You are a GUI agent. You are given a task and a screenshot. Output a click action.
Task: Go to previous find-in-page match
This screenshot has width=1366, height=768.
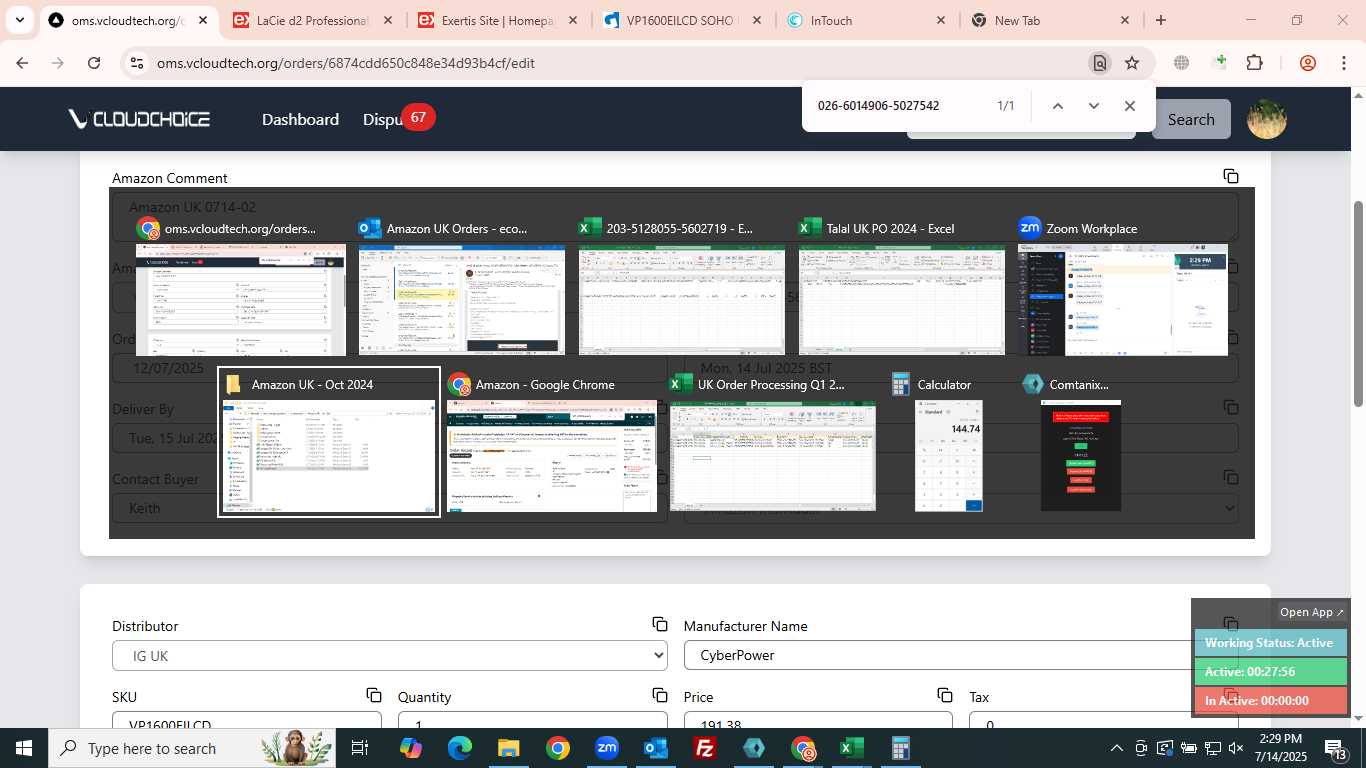tap(1057, 106)
